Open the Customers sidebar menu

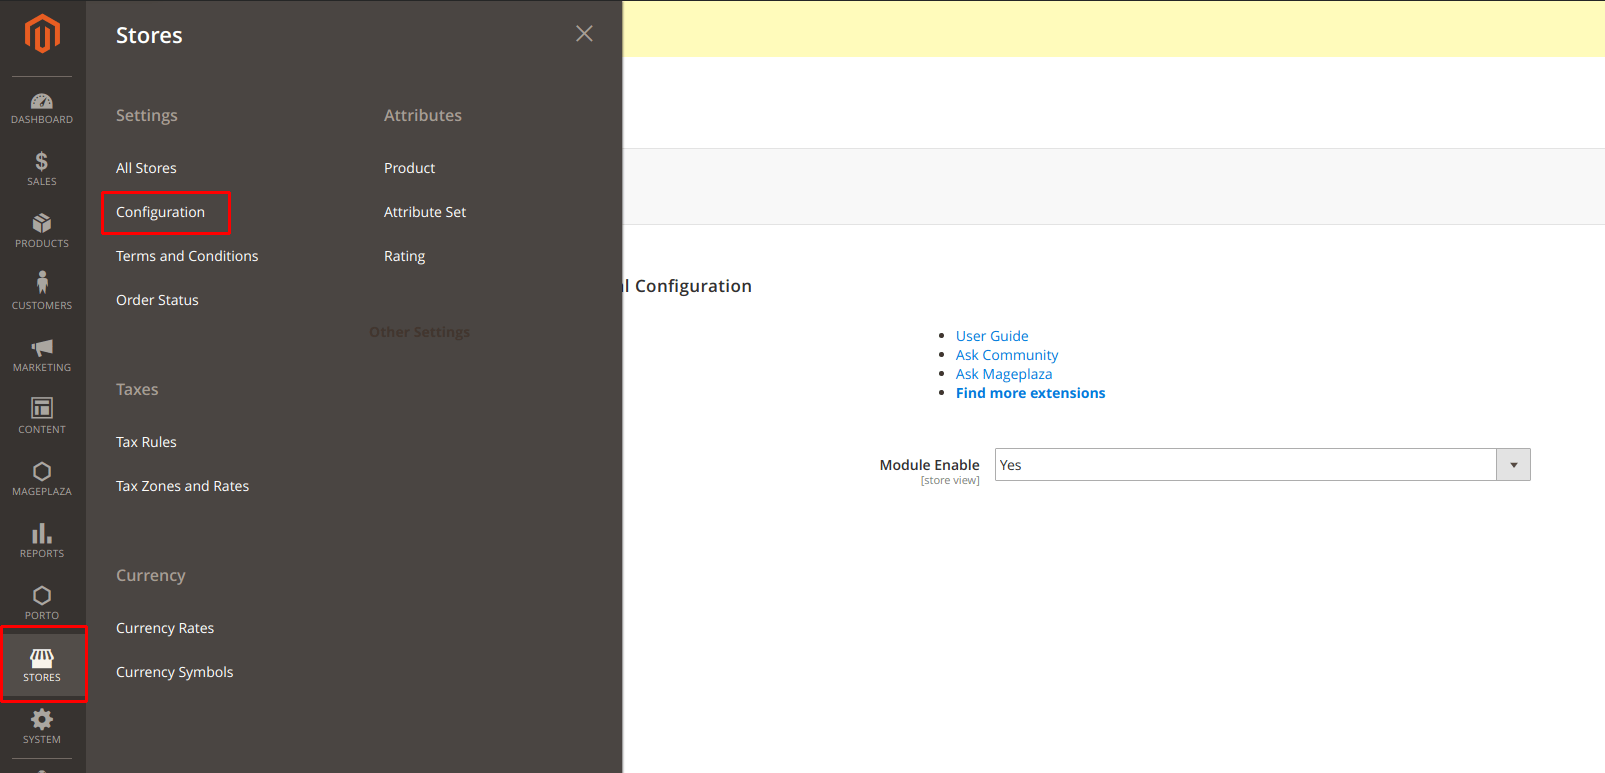(42, 293)
